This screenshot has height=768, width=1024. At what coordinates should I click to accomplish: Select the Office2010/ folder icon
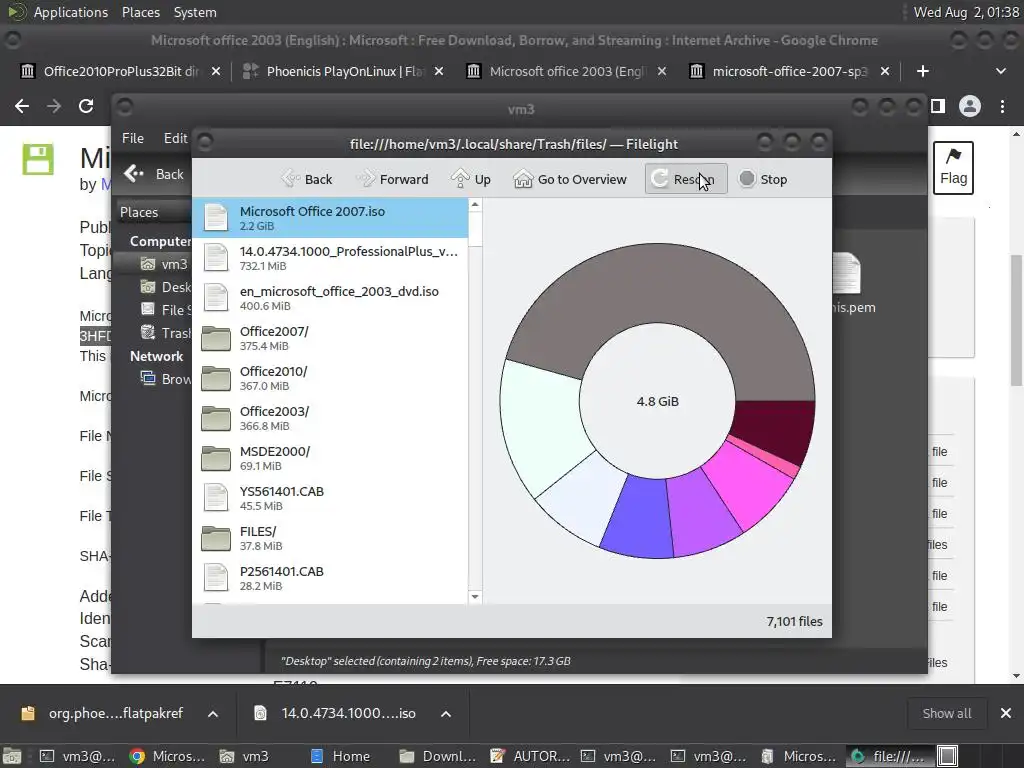point(216,378)
